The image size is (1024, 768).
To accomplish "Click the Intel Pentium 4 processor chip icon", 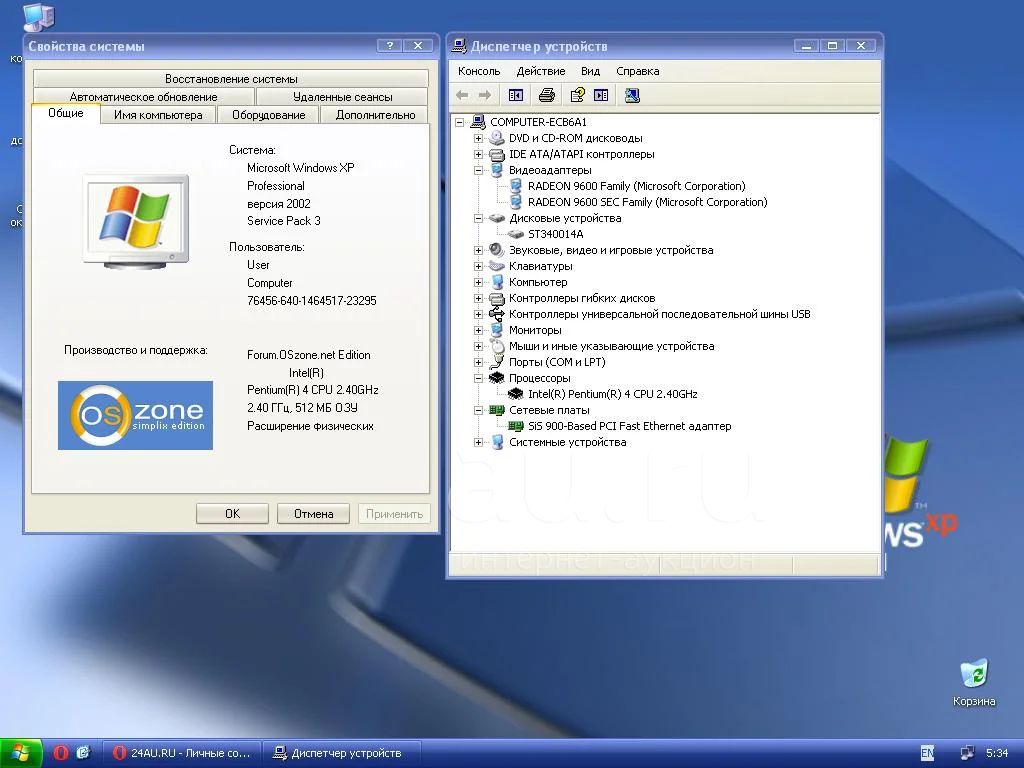I will coord(516,394).
